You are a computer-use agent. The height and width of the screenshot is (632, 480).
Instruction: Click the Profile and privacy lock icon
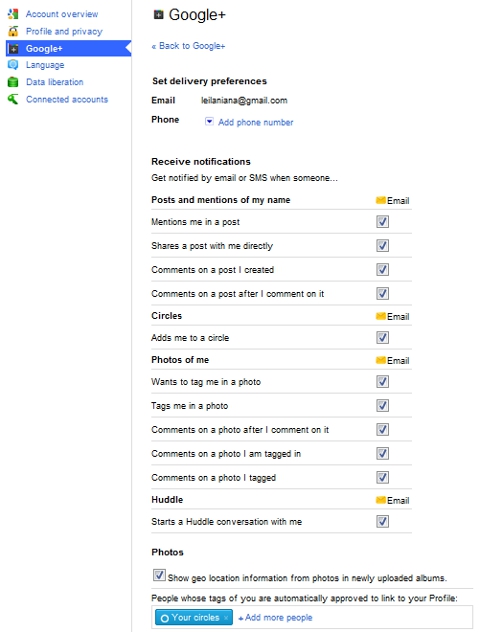point(13,31)
